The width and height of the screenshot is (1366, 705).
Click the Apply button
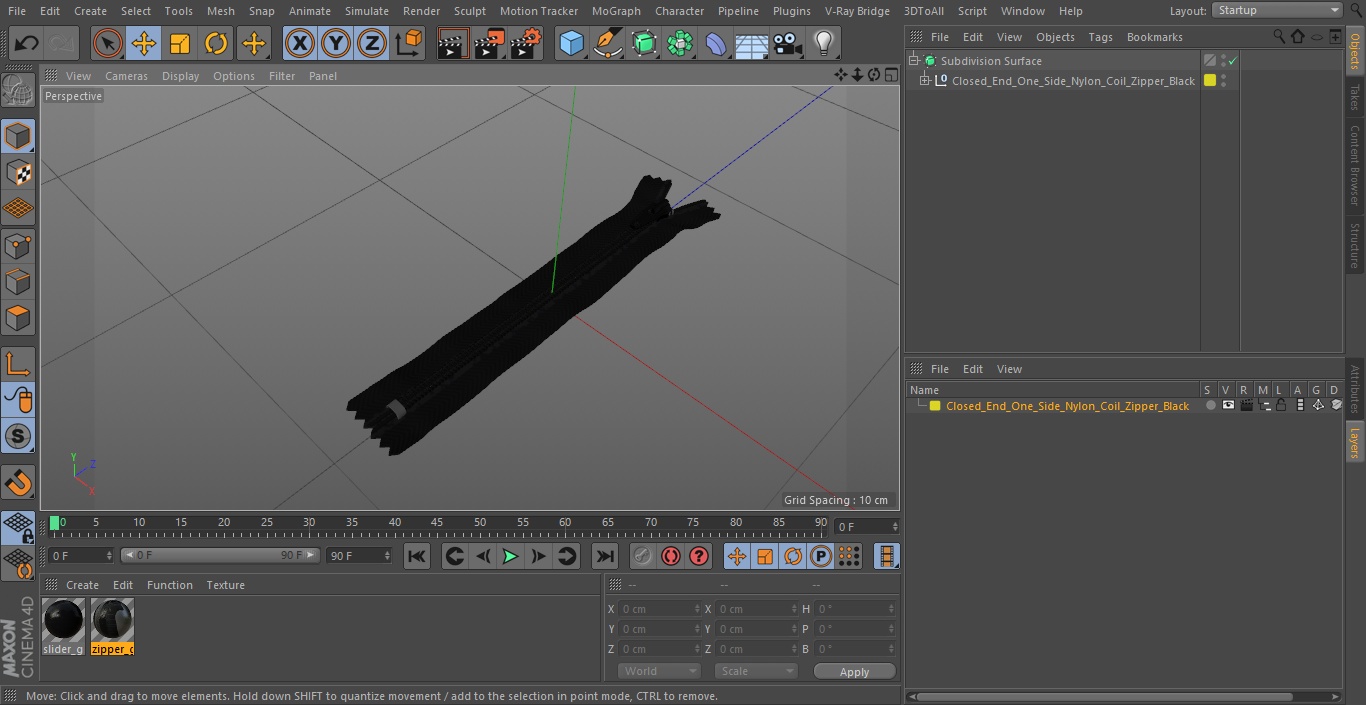(x=854, y=672)
